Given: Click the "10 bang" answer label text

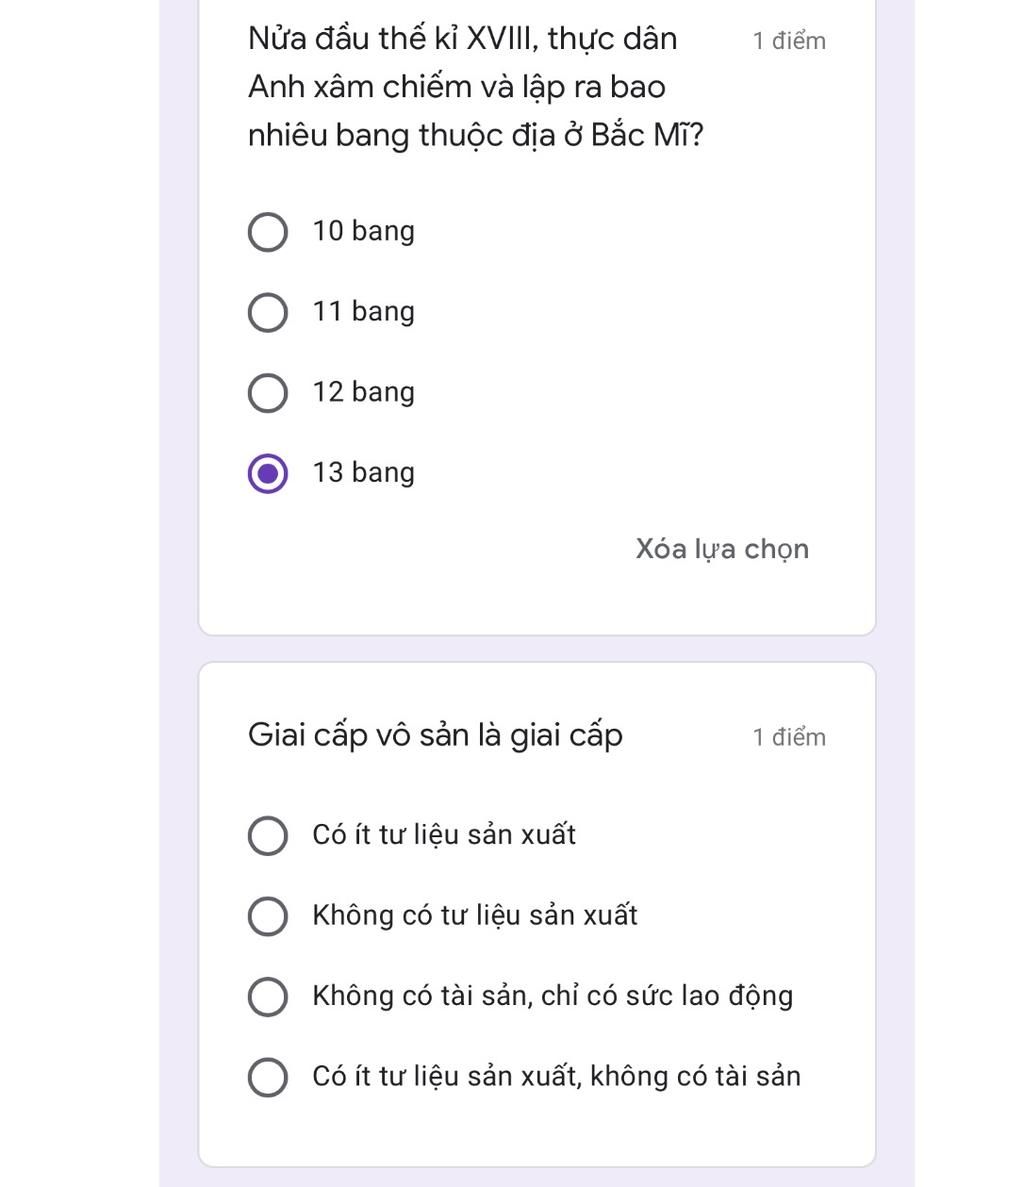Looking at the screenshot, I should pyautogui.click(x=363, y=231).
